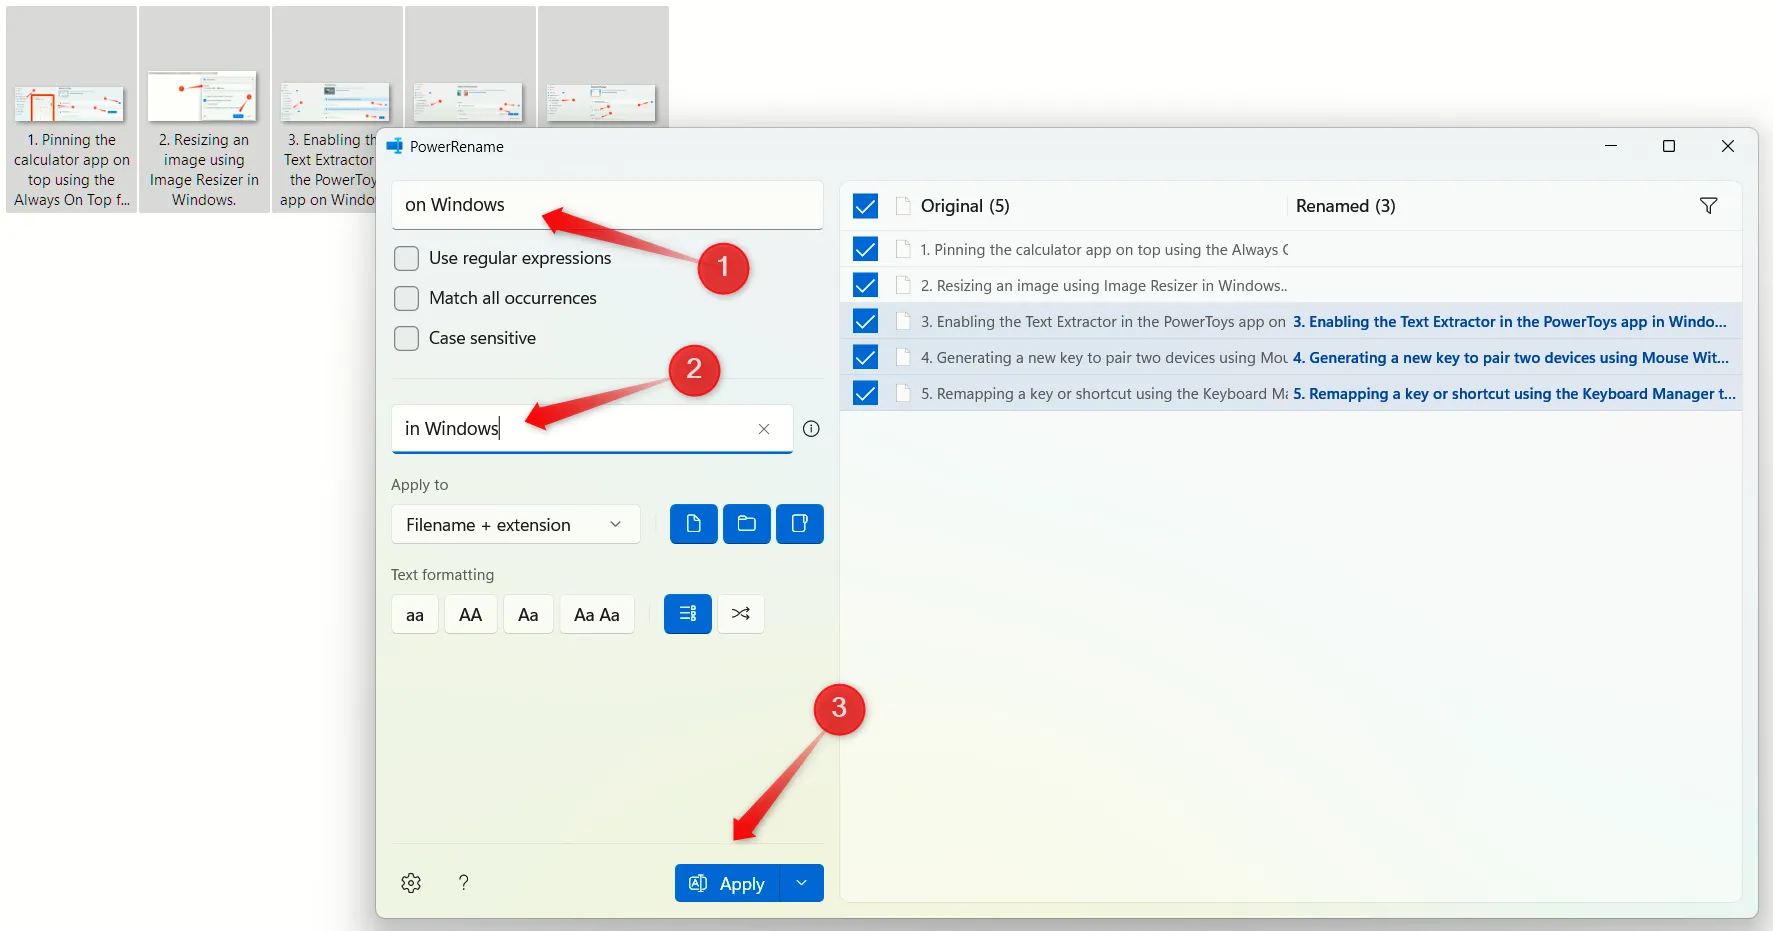Viewport: 1773px width, 931px height.
Task: Select renamed '4. Generating a new key' entry
Action: pyautogui.click(x=1511, y=358)
